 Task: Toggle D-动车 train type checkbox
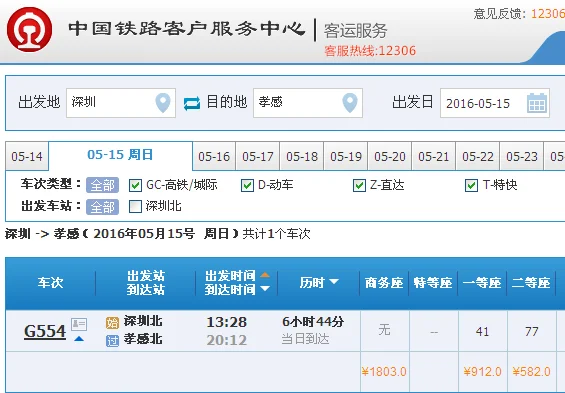point(247,186)
